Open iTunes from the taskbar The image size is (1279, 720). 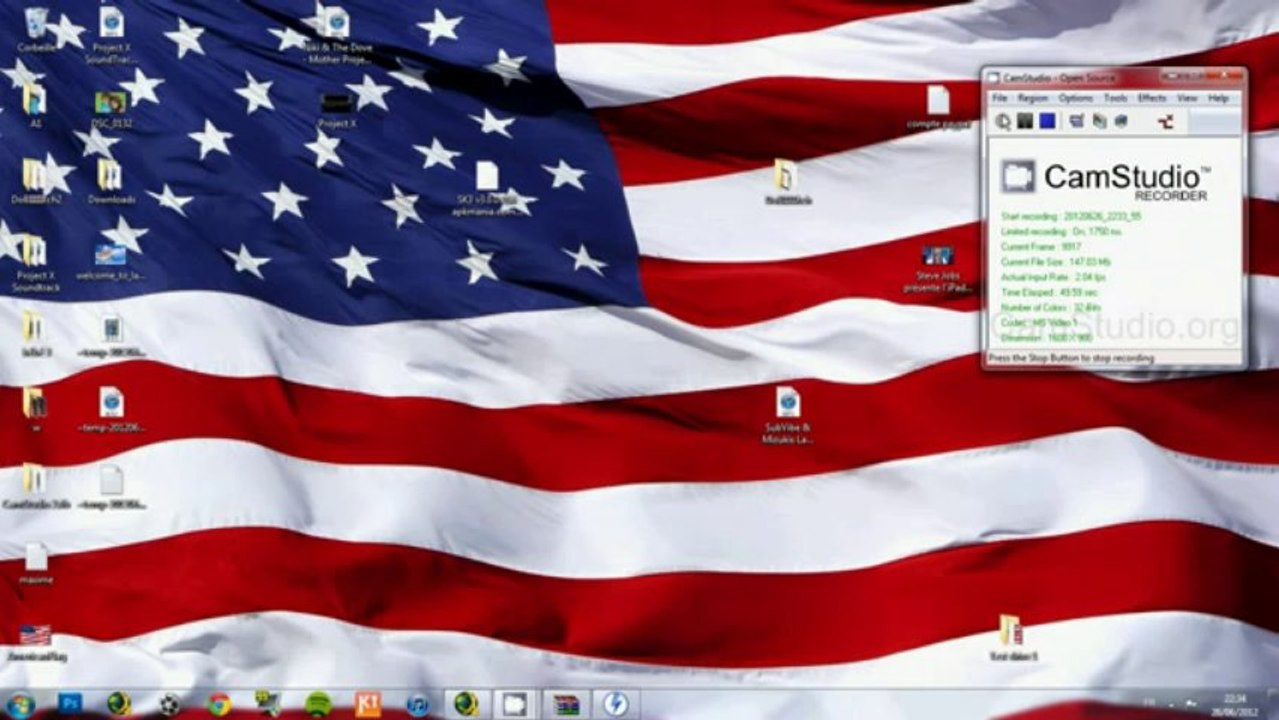click(x=417, y=704)
